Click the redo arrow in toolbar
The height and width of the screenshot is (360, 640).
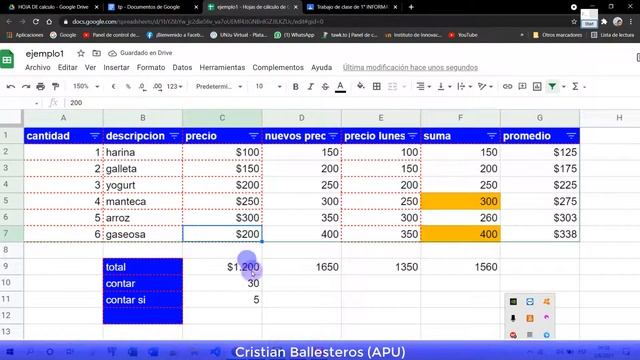pos(26,87)
